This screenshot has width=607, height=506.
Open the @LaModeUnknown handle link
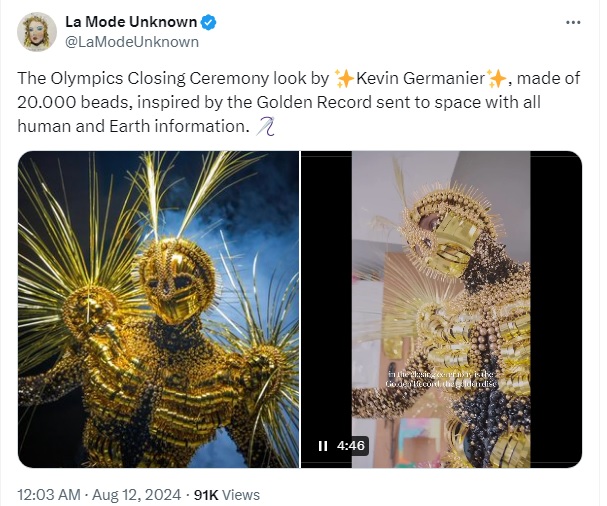click(x=132, y=42)
